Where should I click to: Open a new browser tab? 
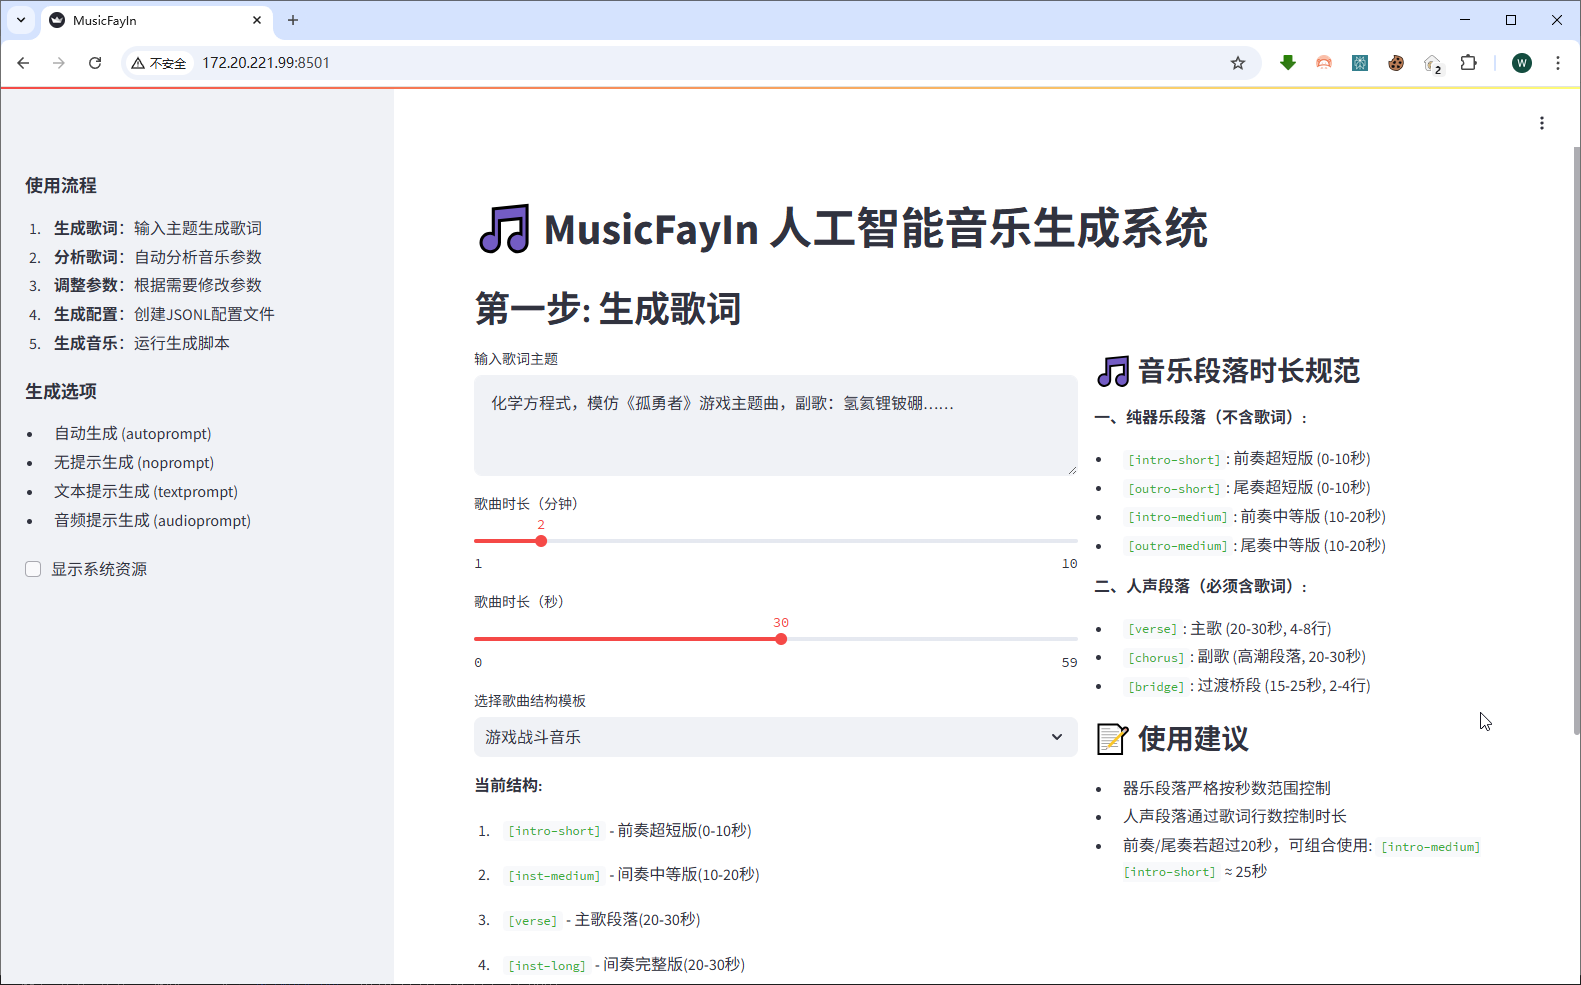coord(293,20)
